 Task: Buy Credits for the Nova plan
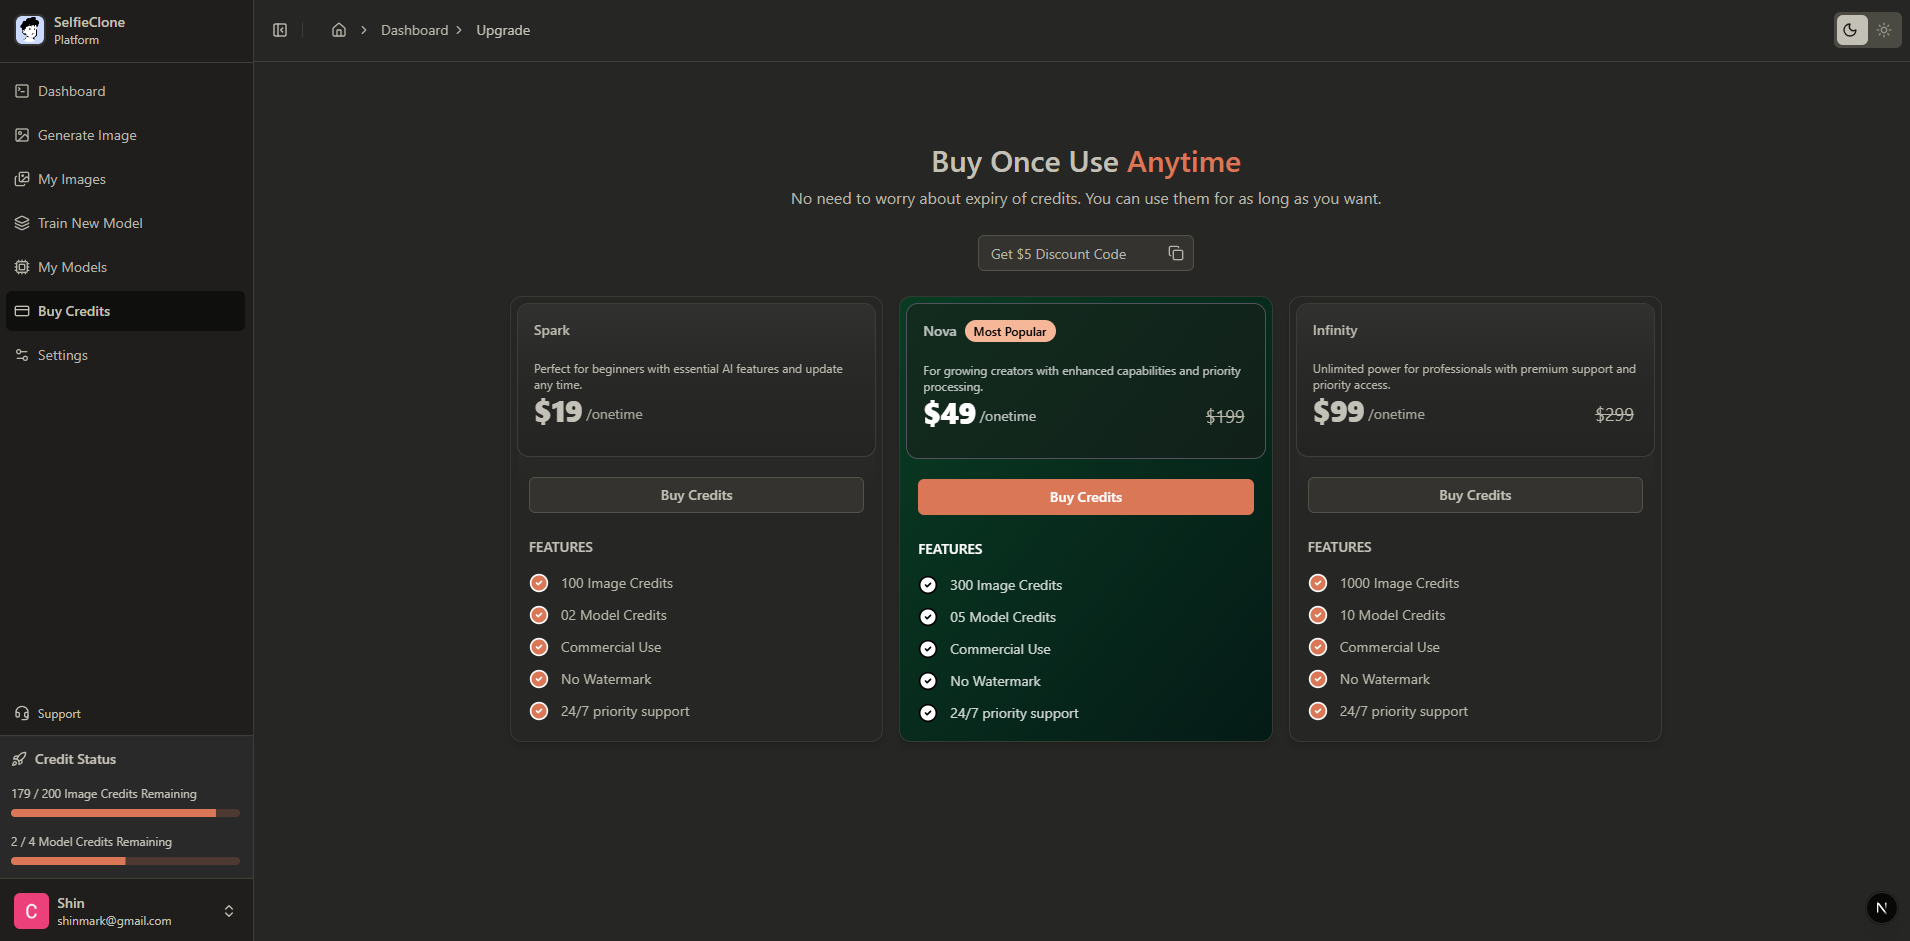[x=1085, y=497]
